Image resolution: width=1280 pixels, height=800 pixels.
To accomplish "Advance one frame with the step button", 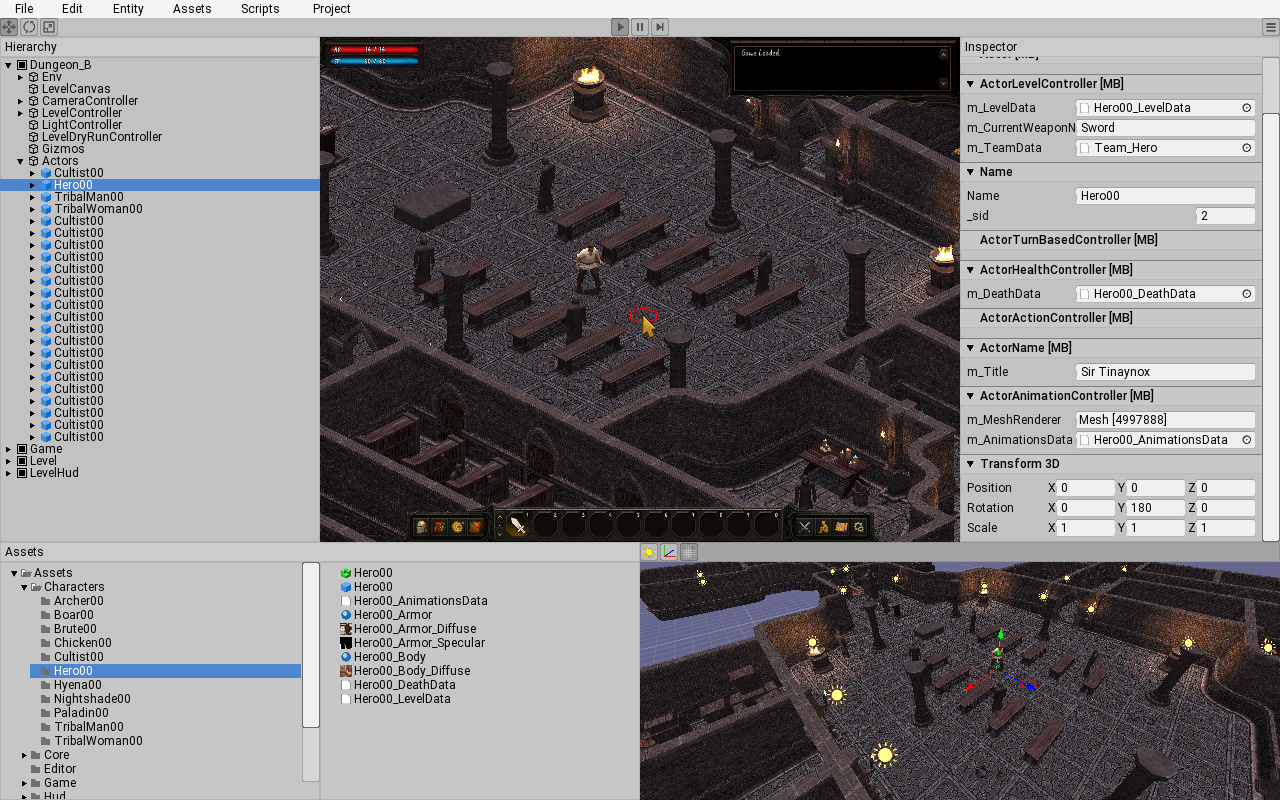I will 660,27.
